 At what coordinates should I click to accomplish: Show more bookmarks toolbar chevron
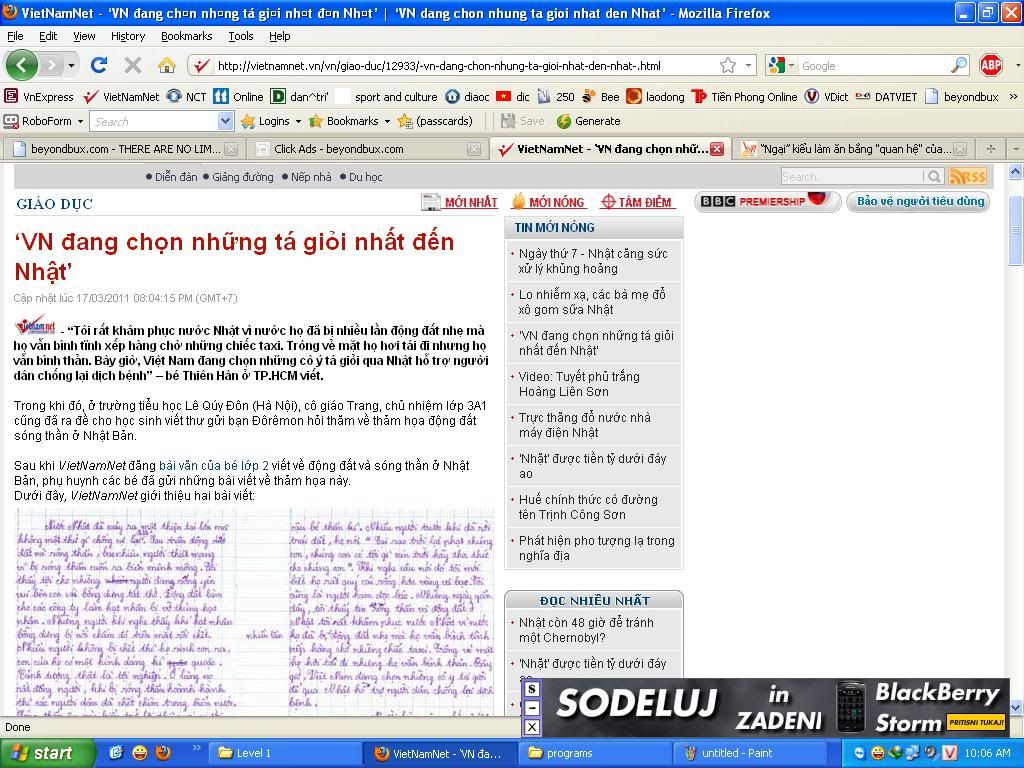tap(1013, 97)
